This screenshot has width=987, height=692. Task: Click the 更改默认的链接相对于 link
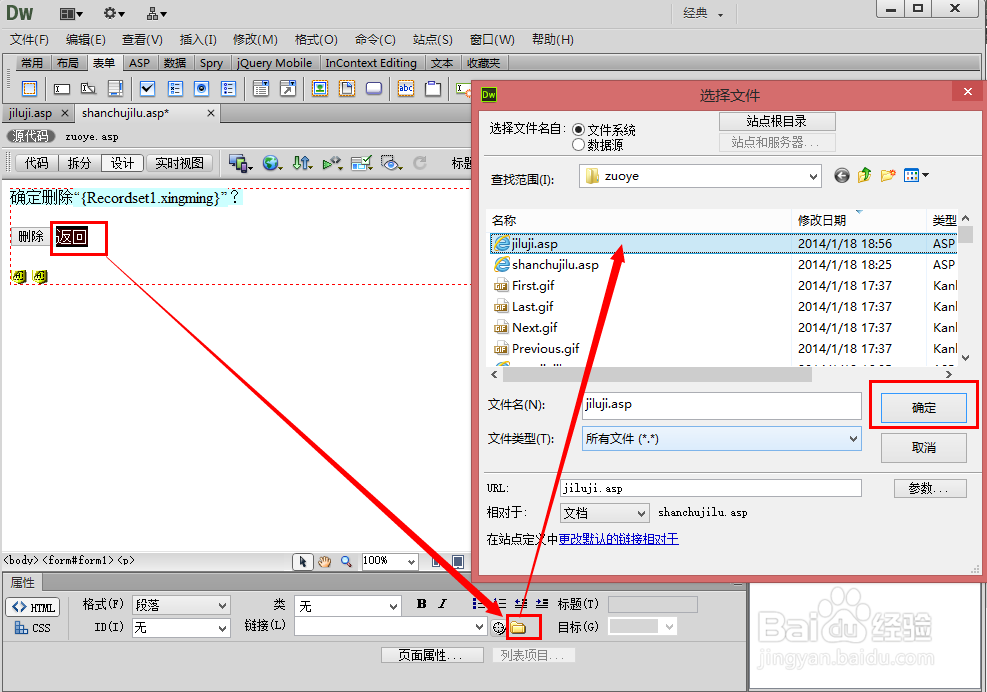coord(618,539)
